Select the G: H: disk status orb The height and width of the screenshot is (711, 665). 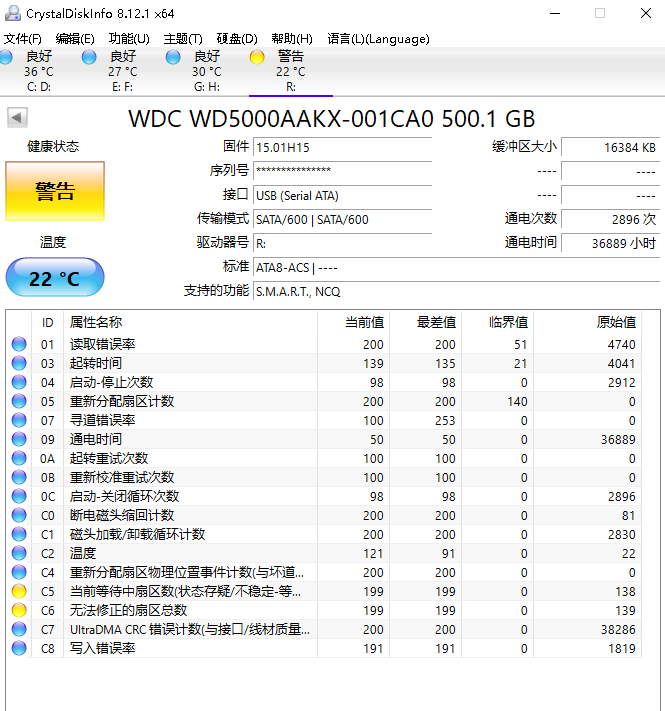(173, 57)
